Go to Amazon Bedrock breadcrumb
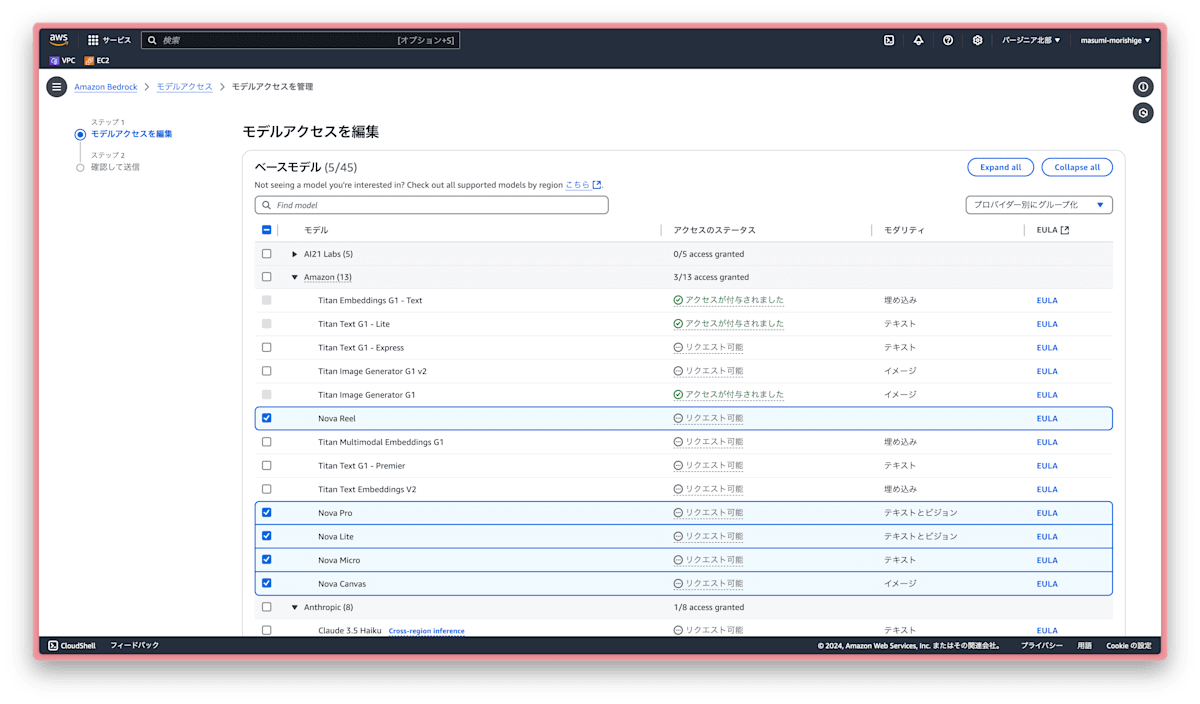This screenshot has width=1200, height=704. [x=106, y=87]
